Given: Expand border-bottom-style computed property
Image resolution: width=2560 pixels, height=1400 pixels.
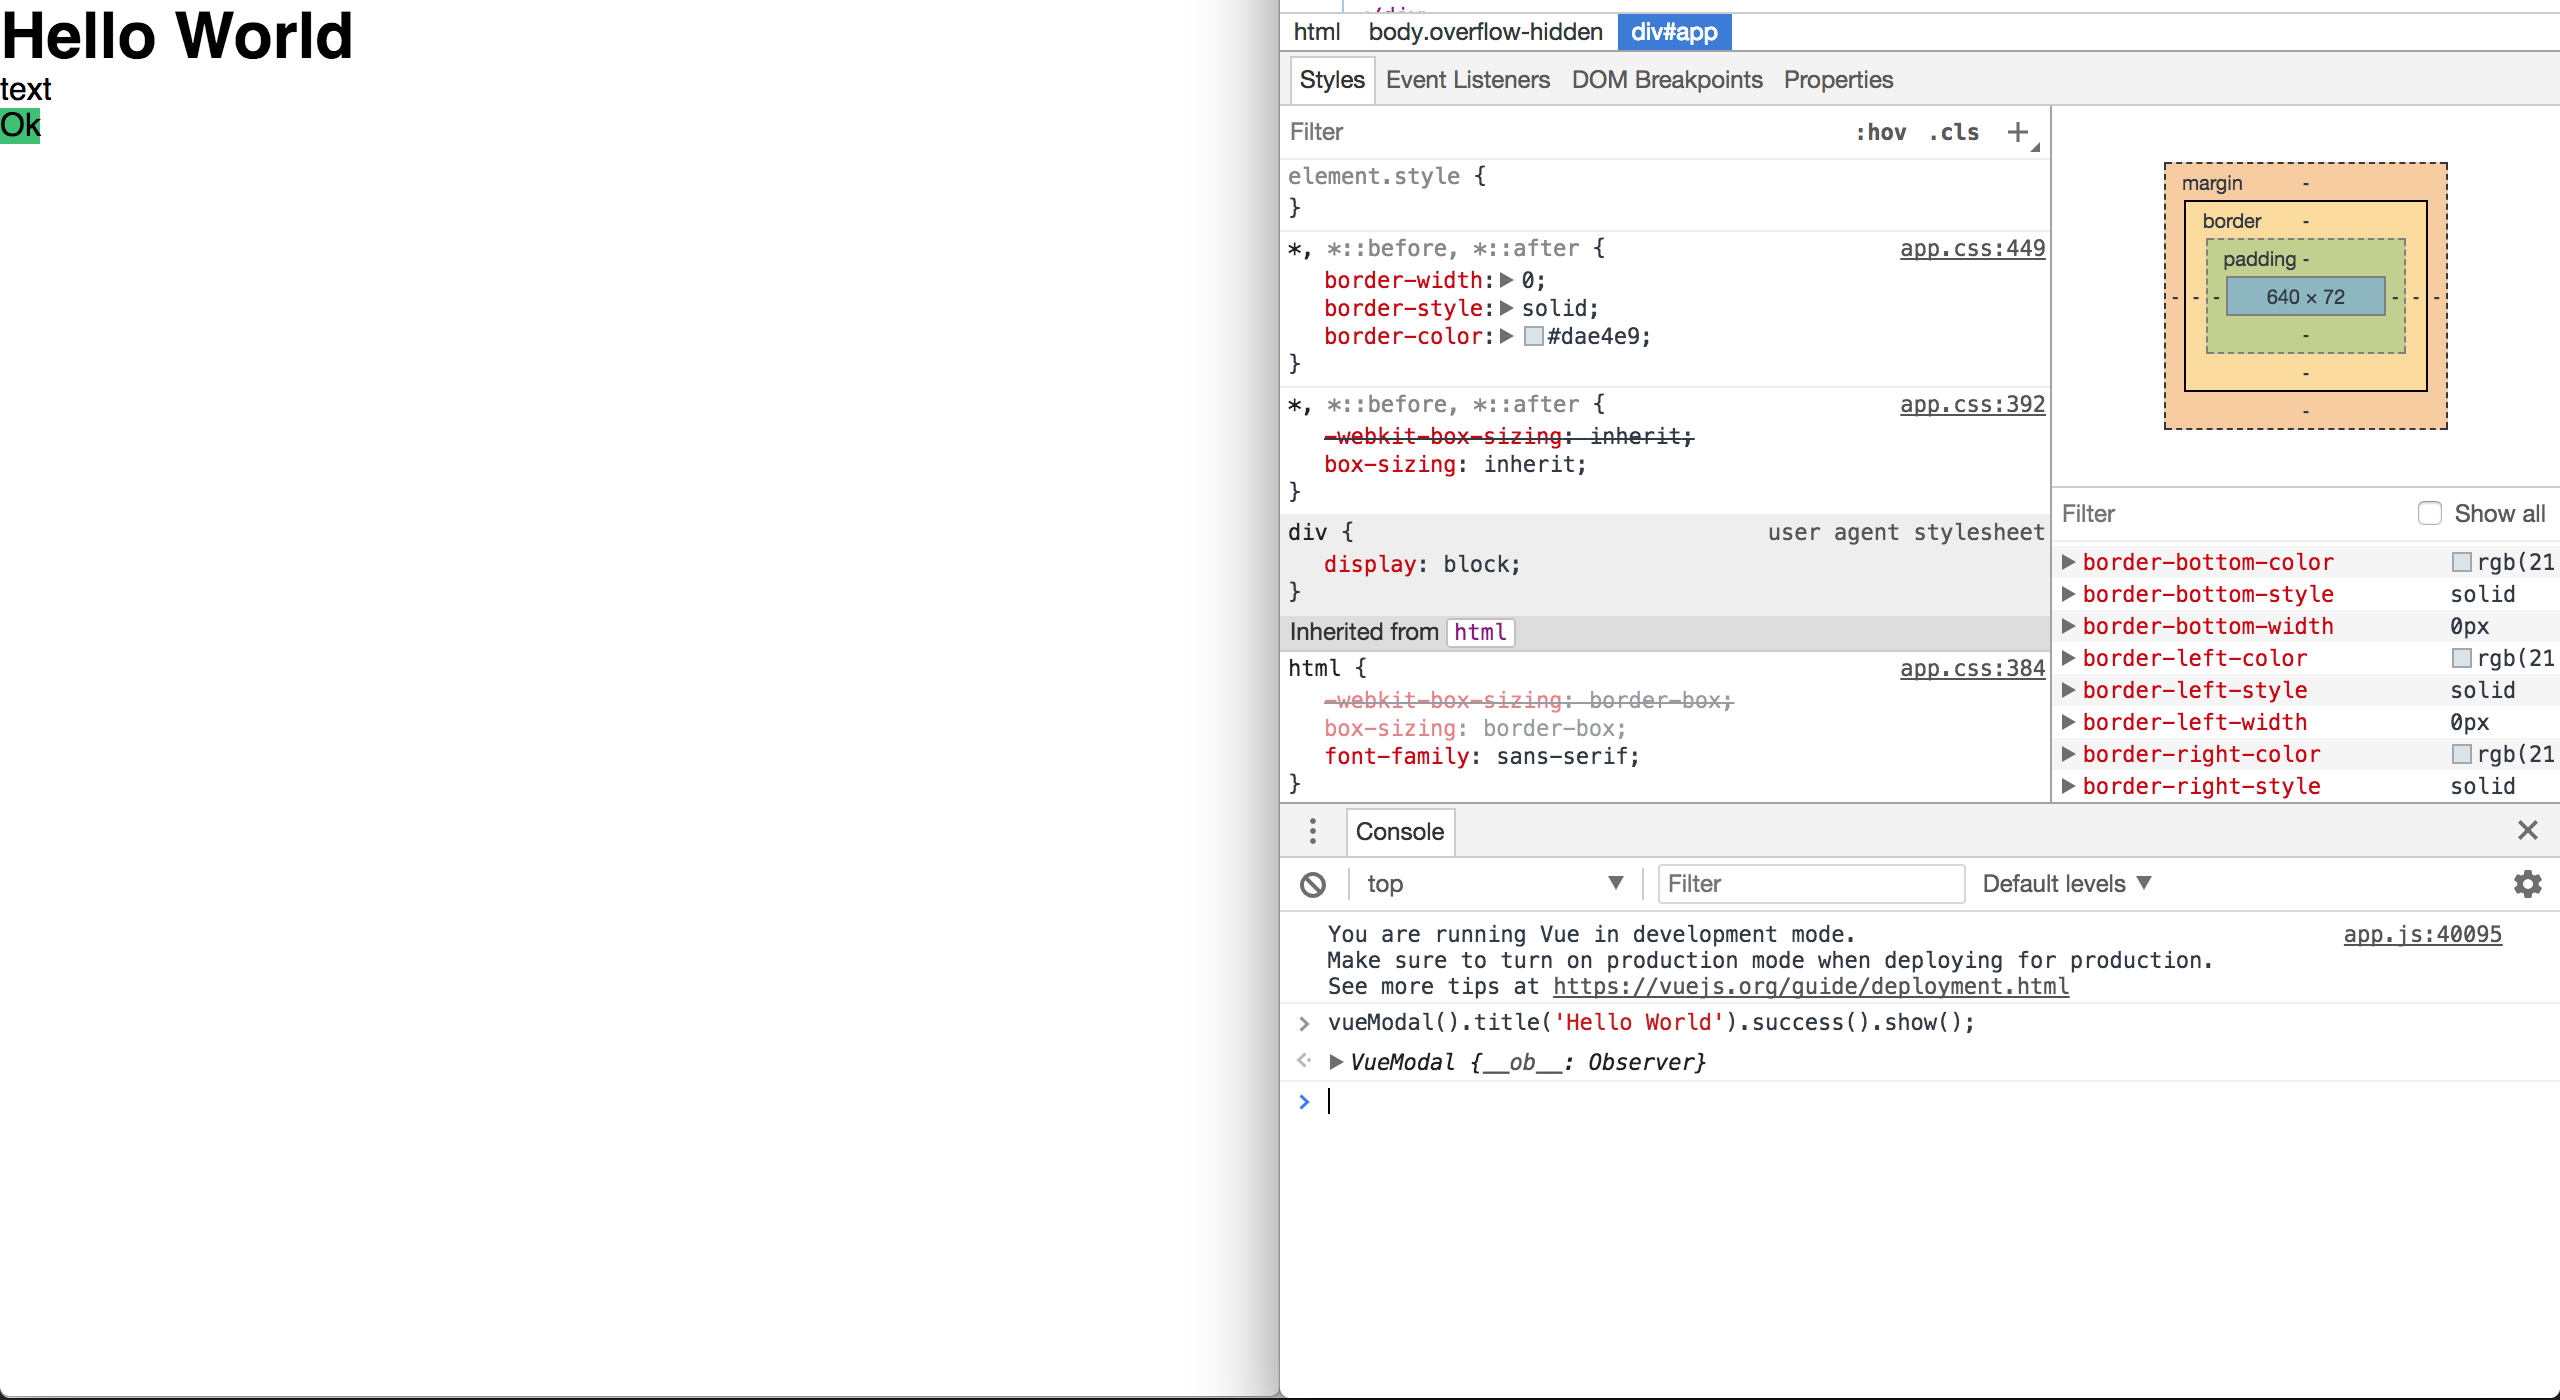Looking at the screenshot, I should click(2069, 594).
